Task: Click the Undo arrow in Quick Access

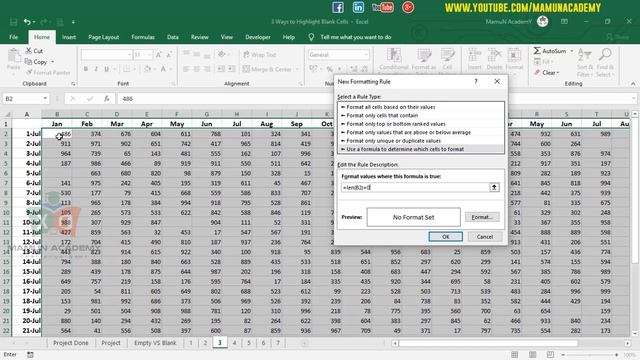Action: pos(27,22)
